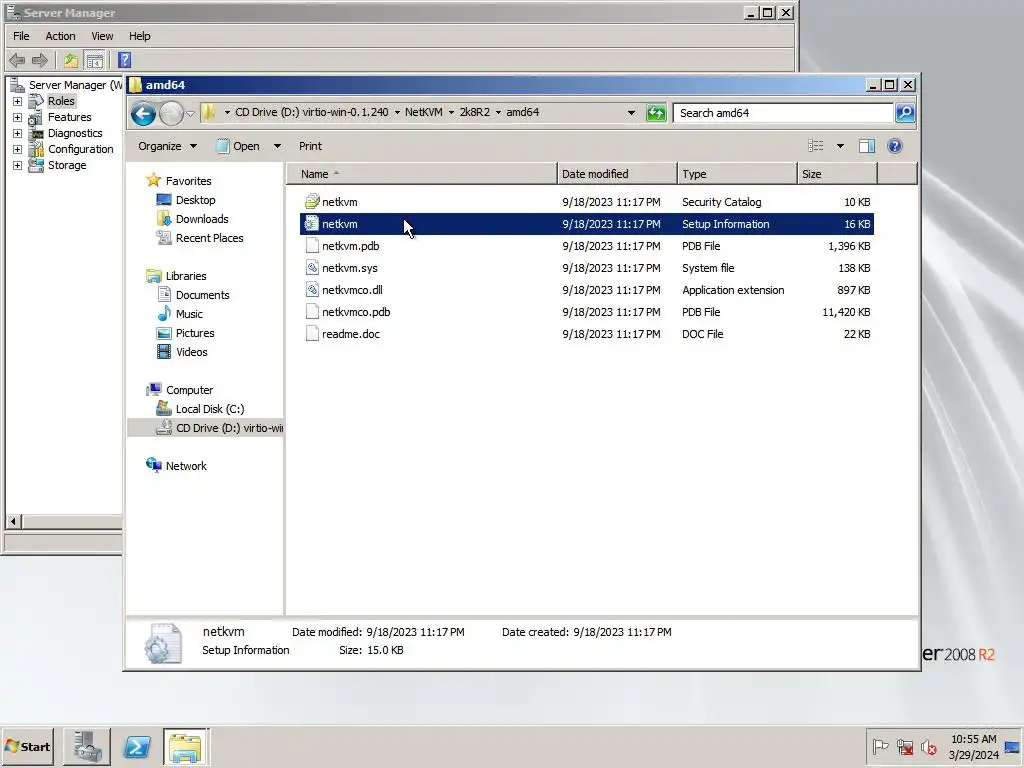
Task: Select Music library
Action: 180,314
